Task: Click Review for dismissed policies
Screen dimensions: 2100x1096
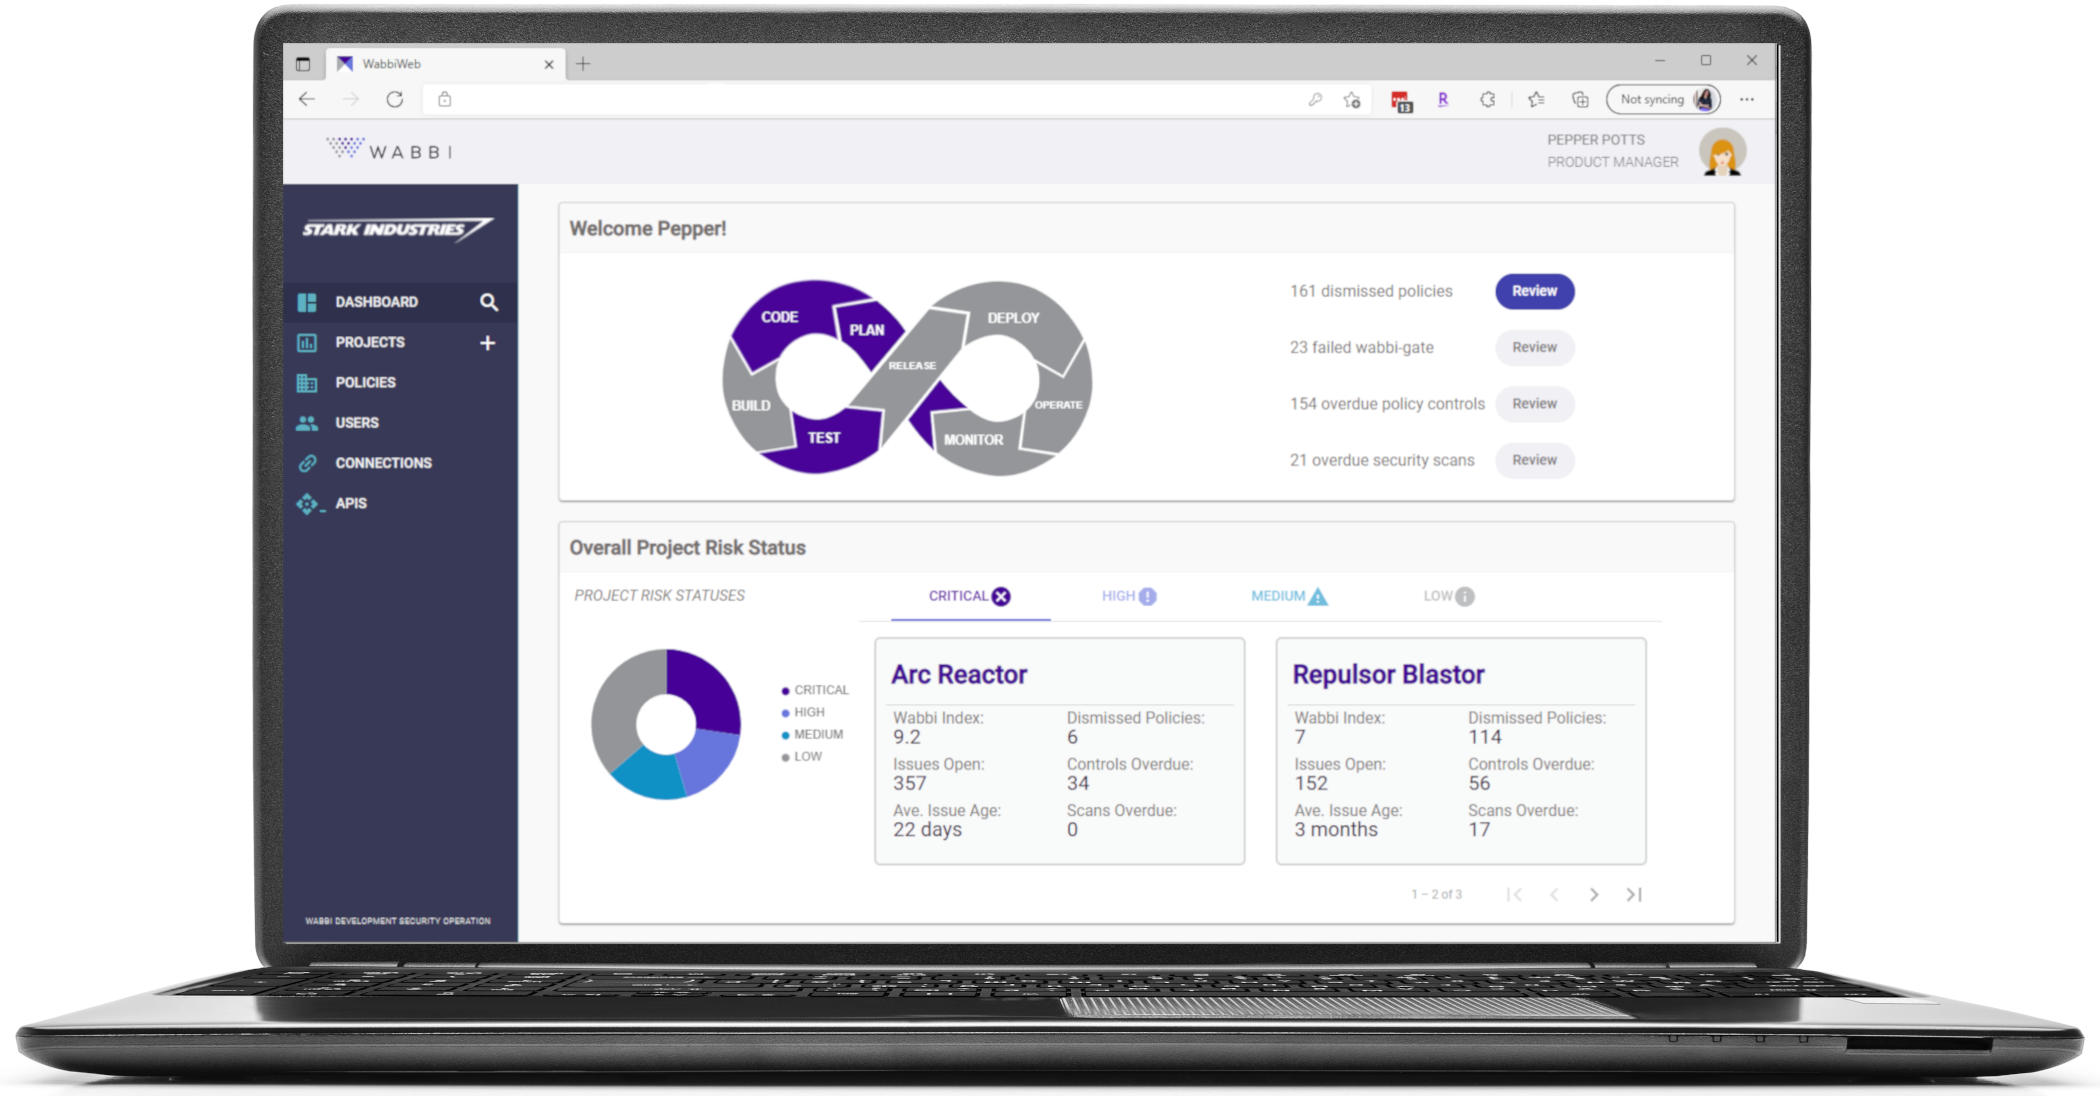Action: 1532,290
